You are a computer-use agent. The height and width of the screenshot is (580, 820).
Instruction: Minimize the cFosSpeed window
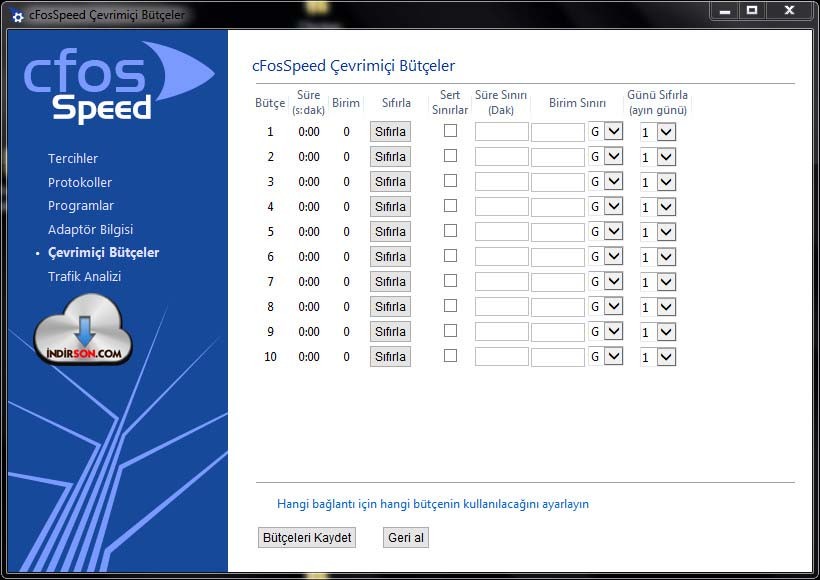coord(724,10)
